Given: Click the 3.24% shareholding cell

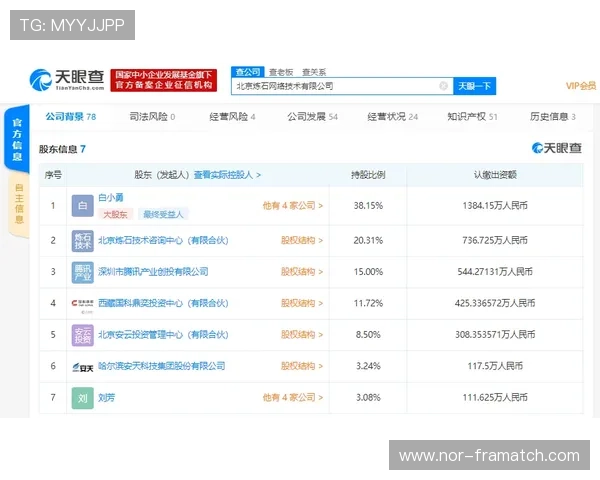Looking at the screenshot, I should pyautogui.click(x=368, y=366).
